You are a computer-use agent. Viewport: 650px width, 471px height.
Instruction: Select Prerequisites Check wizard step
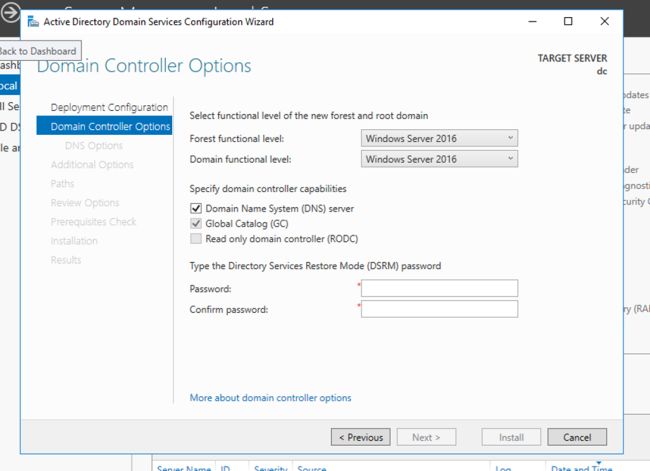tap(93, 222)
